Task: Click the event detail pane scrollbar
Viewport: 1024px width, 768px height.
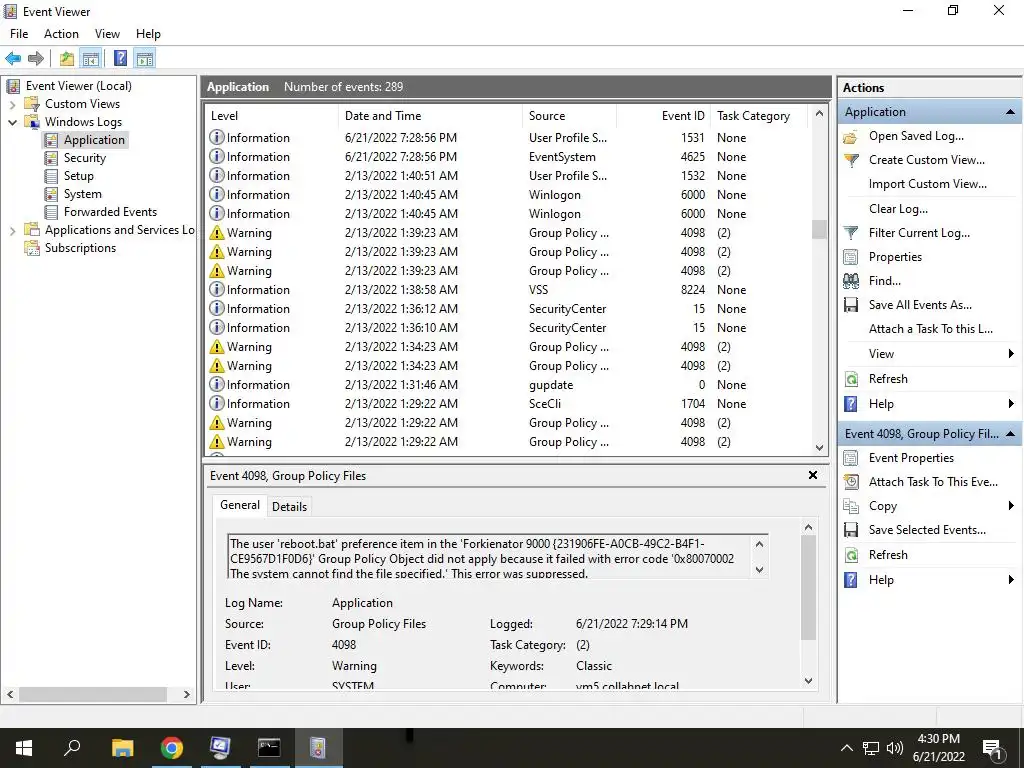Action: click(808, 588)
